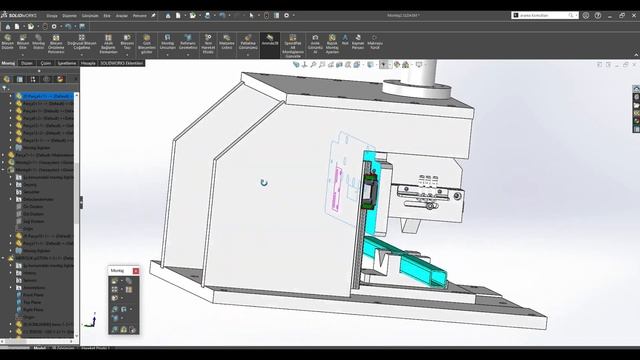Expand the Detaylandırmalar folder in the tree
Image resolution: width=640 pixels, height=360 pixels.
click(11, 200)
